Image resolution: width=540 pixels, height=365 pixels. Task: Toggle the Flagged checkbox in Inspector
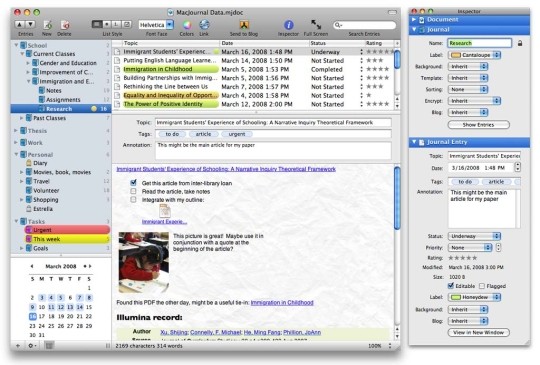[x=482, y=286]
